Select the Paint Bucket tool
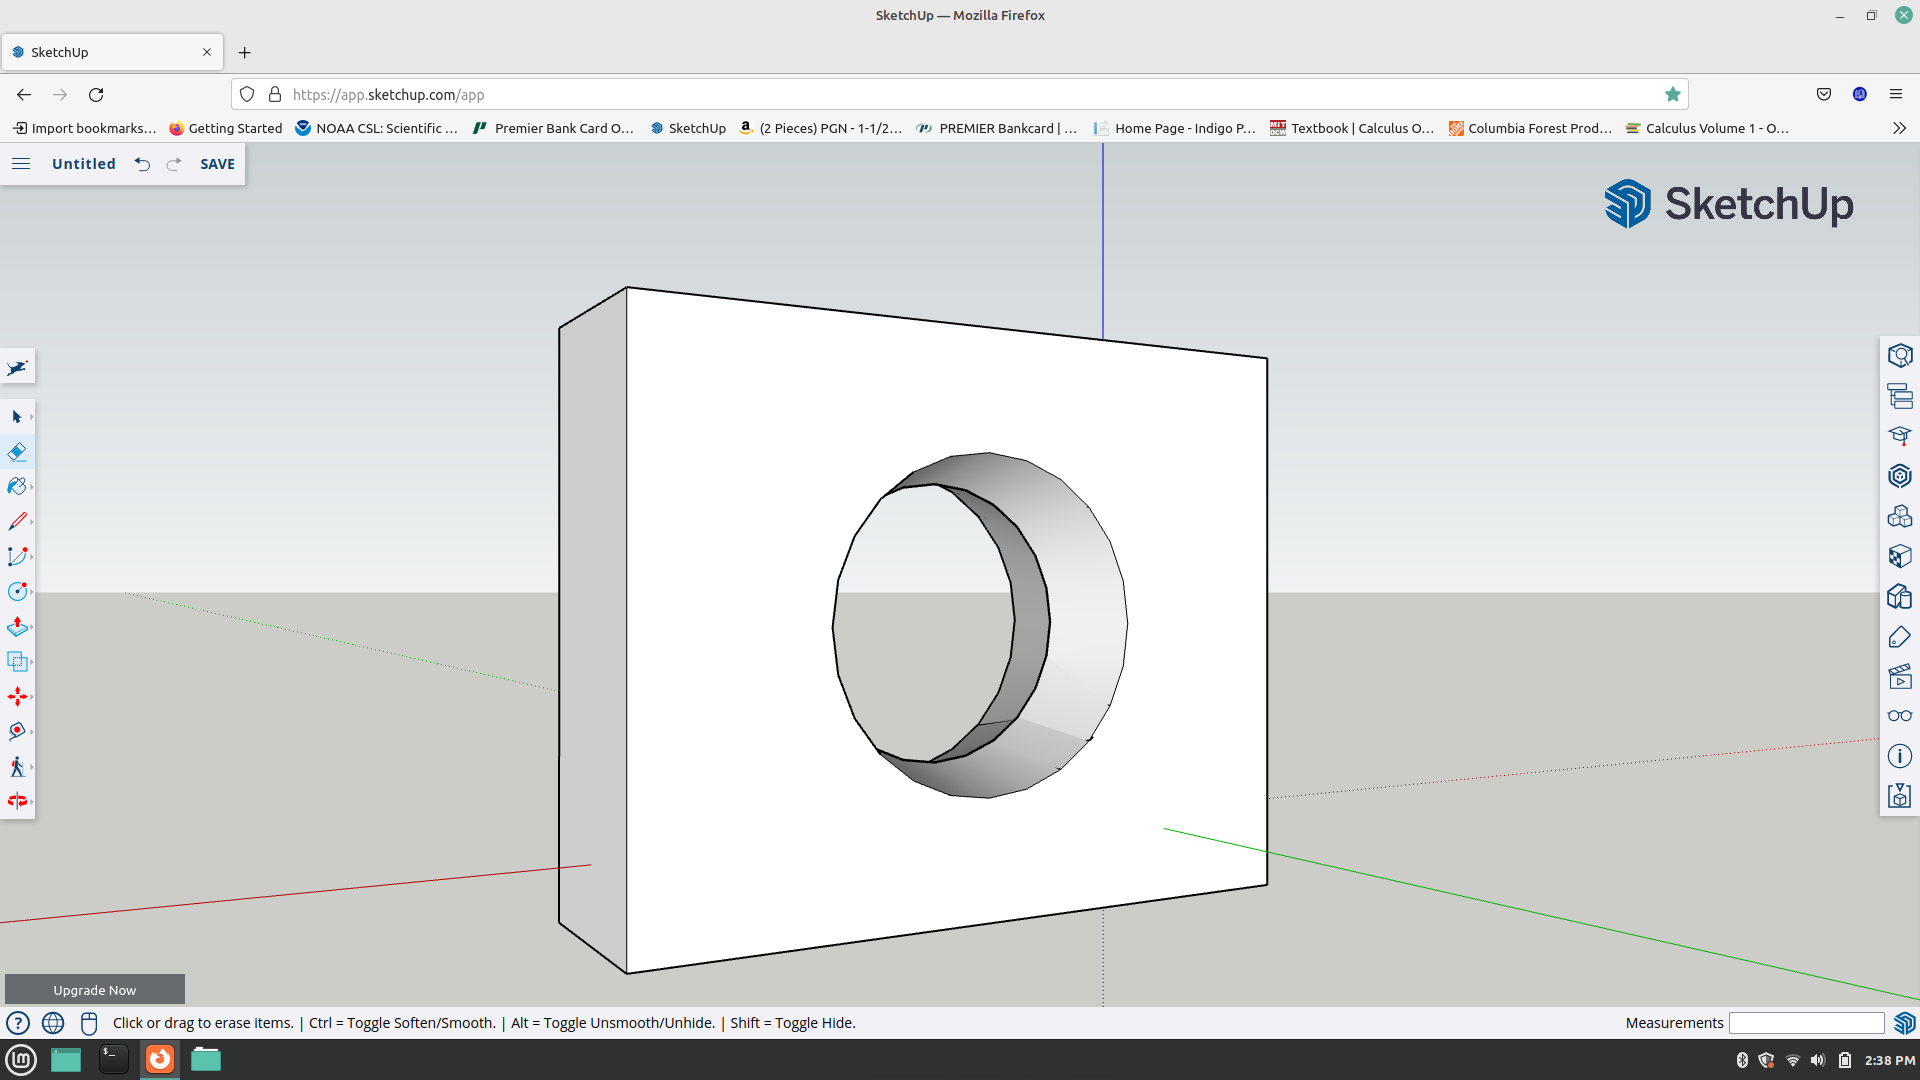The image size is (1920, 1080). tap(17, 487)
